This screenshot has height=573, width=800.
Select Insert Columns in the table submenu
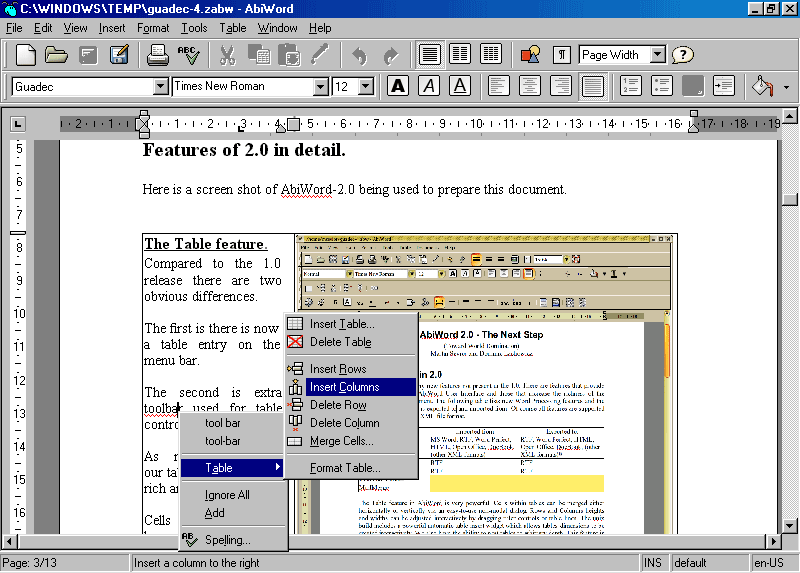(x=351, y=387)
